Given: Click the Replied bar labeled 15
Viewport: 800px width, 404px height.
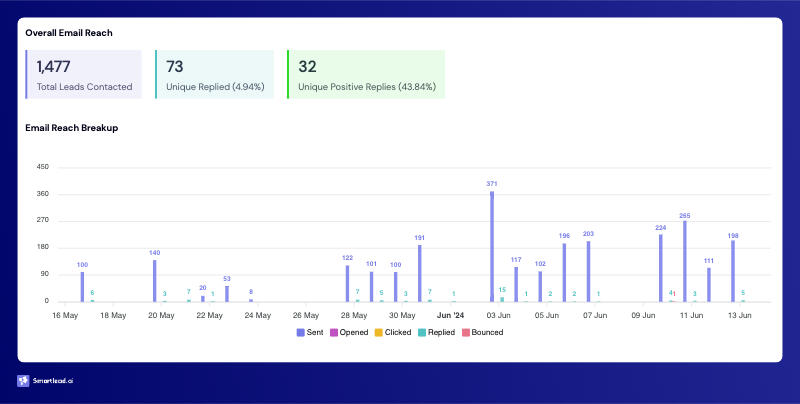Looking at the screenshot, I should 502,298.
